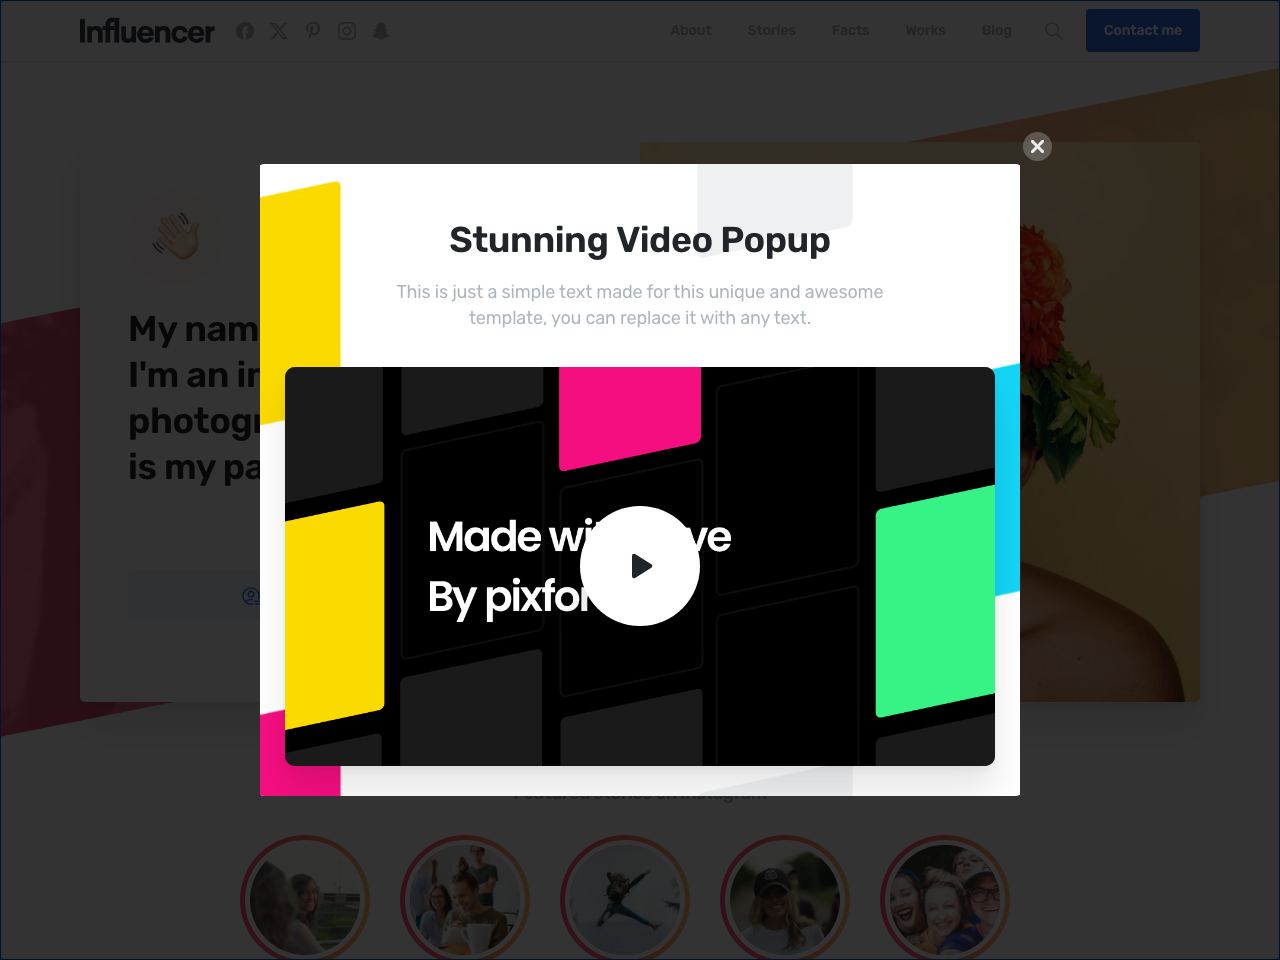The width and height of the screenshot is (1280, 960).
Task: Click the Contact me button
Action: pos(1143,31)
